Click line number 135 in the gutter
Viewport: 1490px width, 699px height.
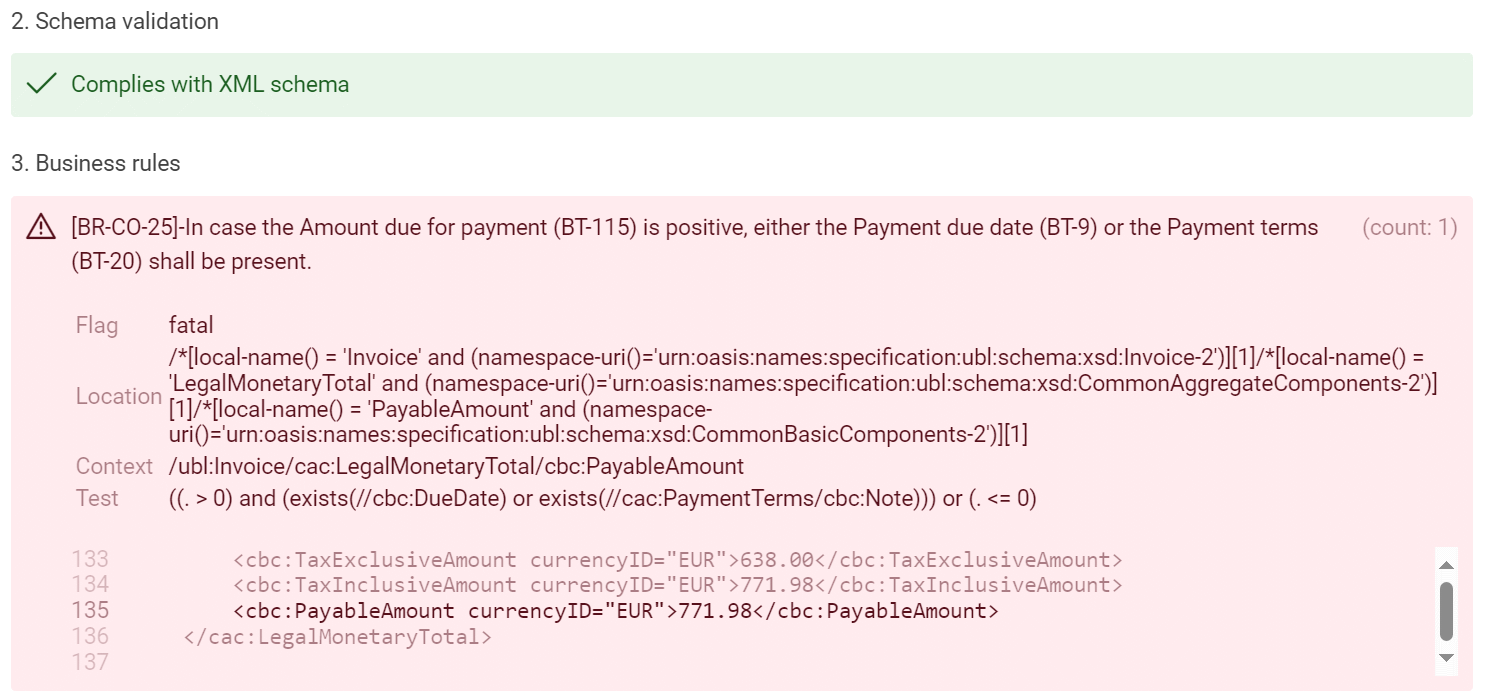click(x=90, y=611)
